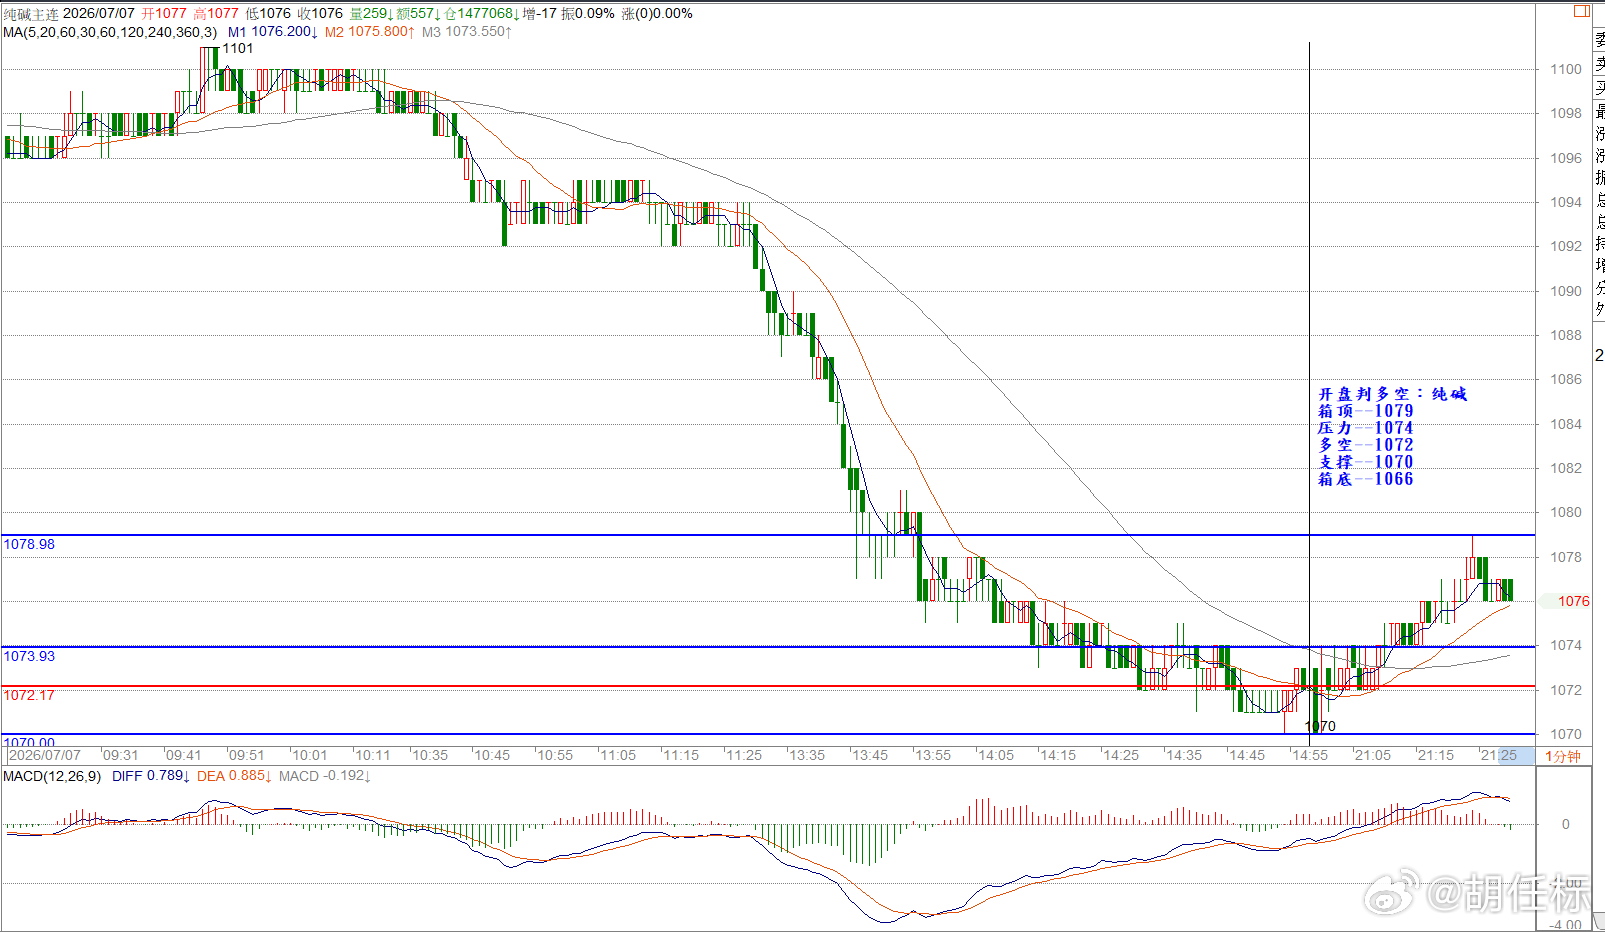Select the red 1072.17 horizontal line label

click(30, 695)
